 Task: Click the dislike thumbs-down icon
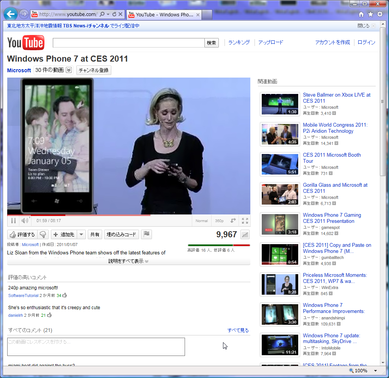click(43, 234)
